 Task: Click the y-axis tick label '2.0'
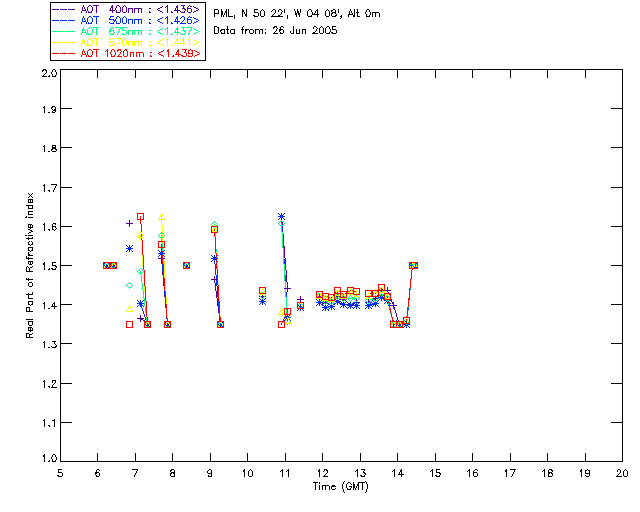tap(49, 73)
